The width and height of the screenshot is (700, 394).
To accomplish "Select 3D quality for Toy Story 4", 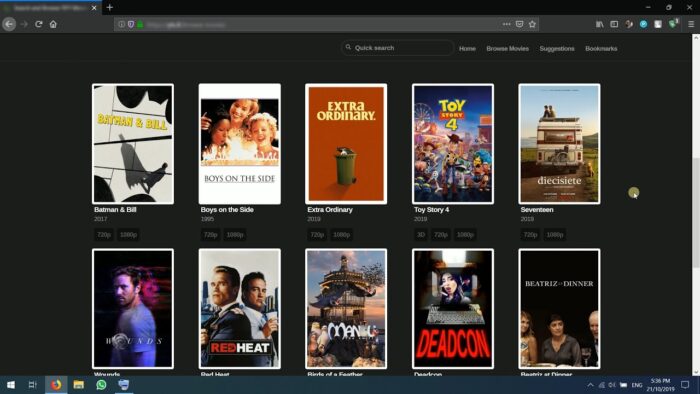I will point(421,235).
